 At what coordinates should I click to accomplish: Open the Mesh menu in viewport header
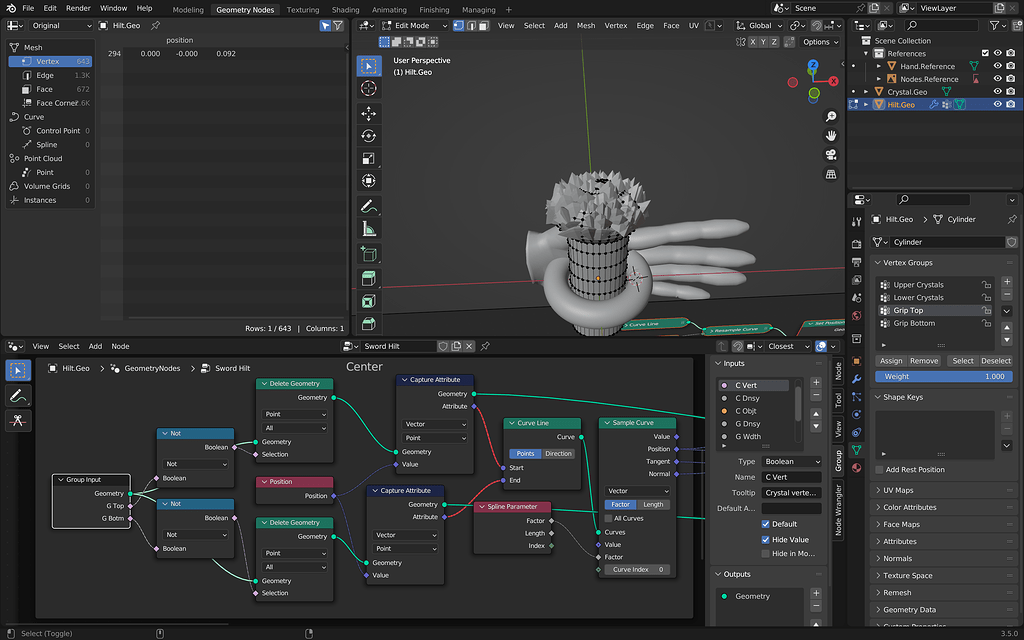click(x=586, y=25)
